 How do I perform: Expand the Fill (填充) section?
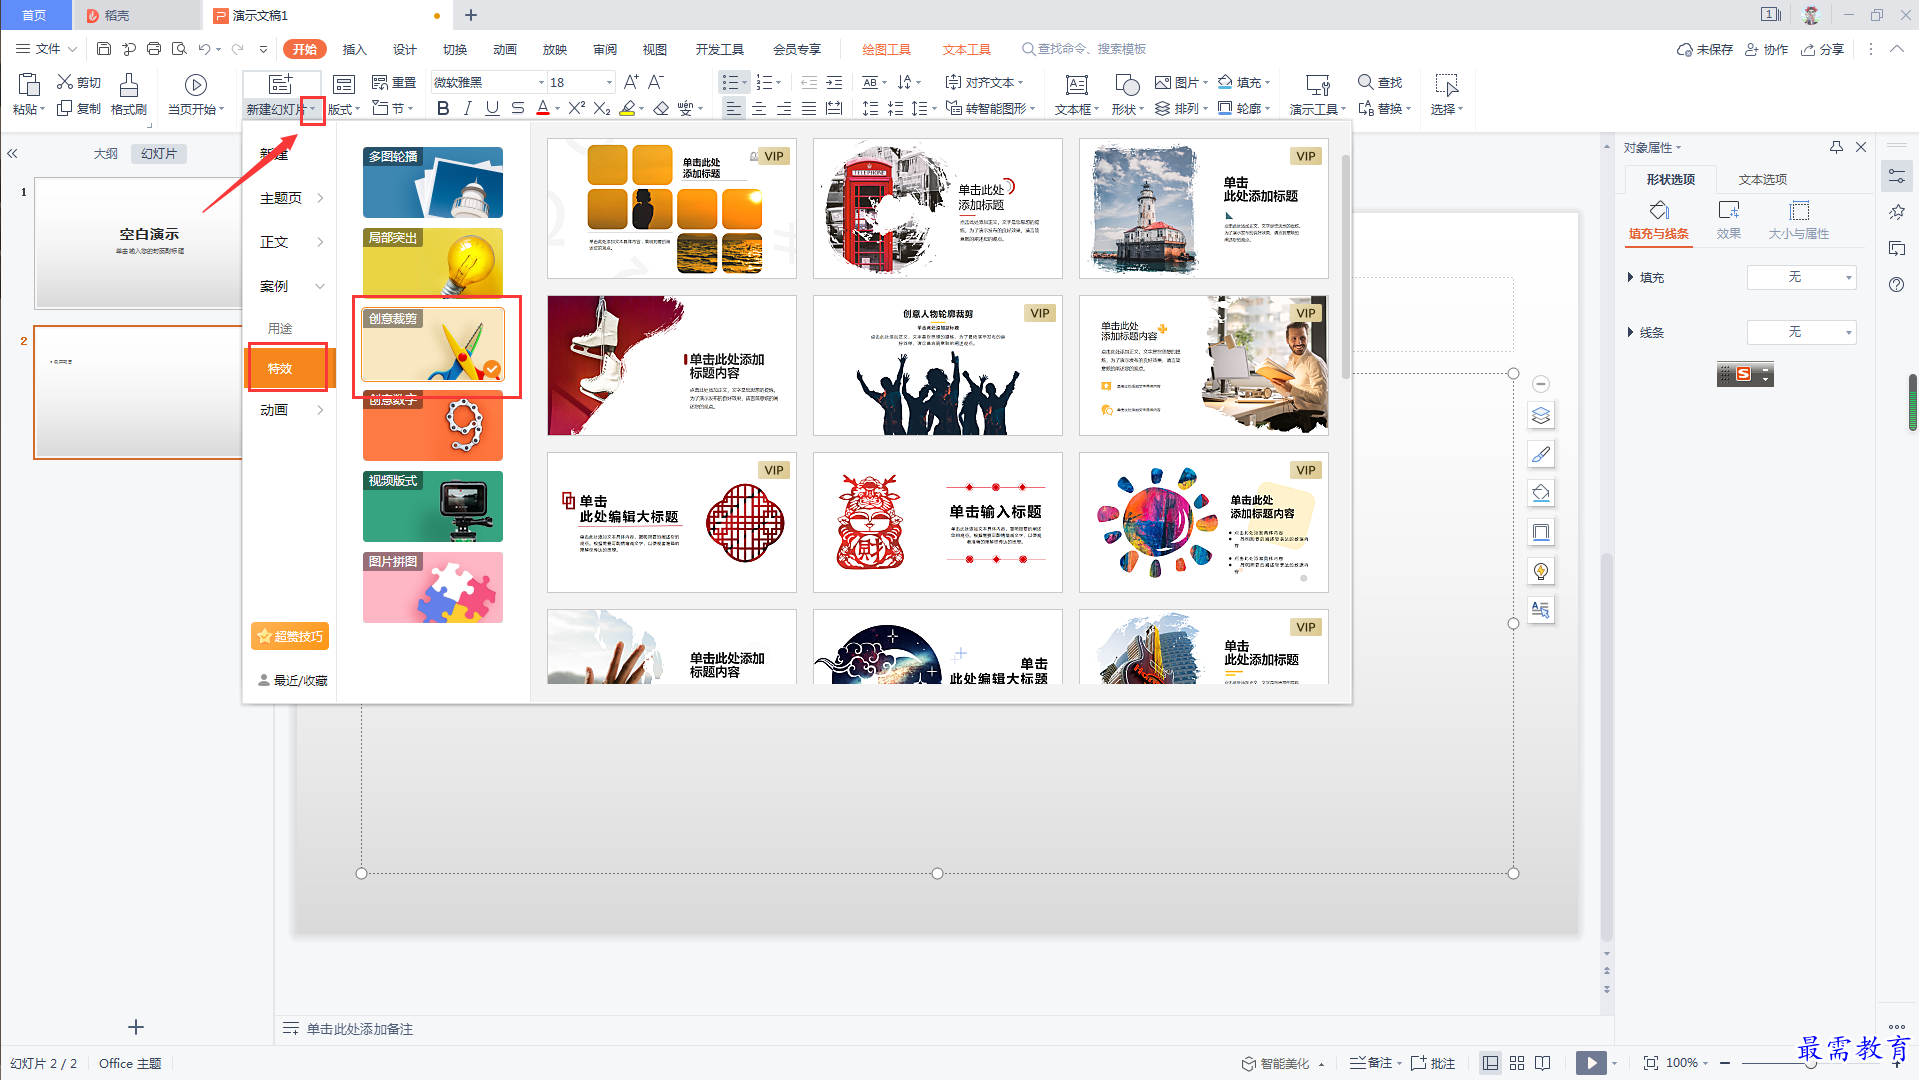click(1631, 278)
